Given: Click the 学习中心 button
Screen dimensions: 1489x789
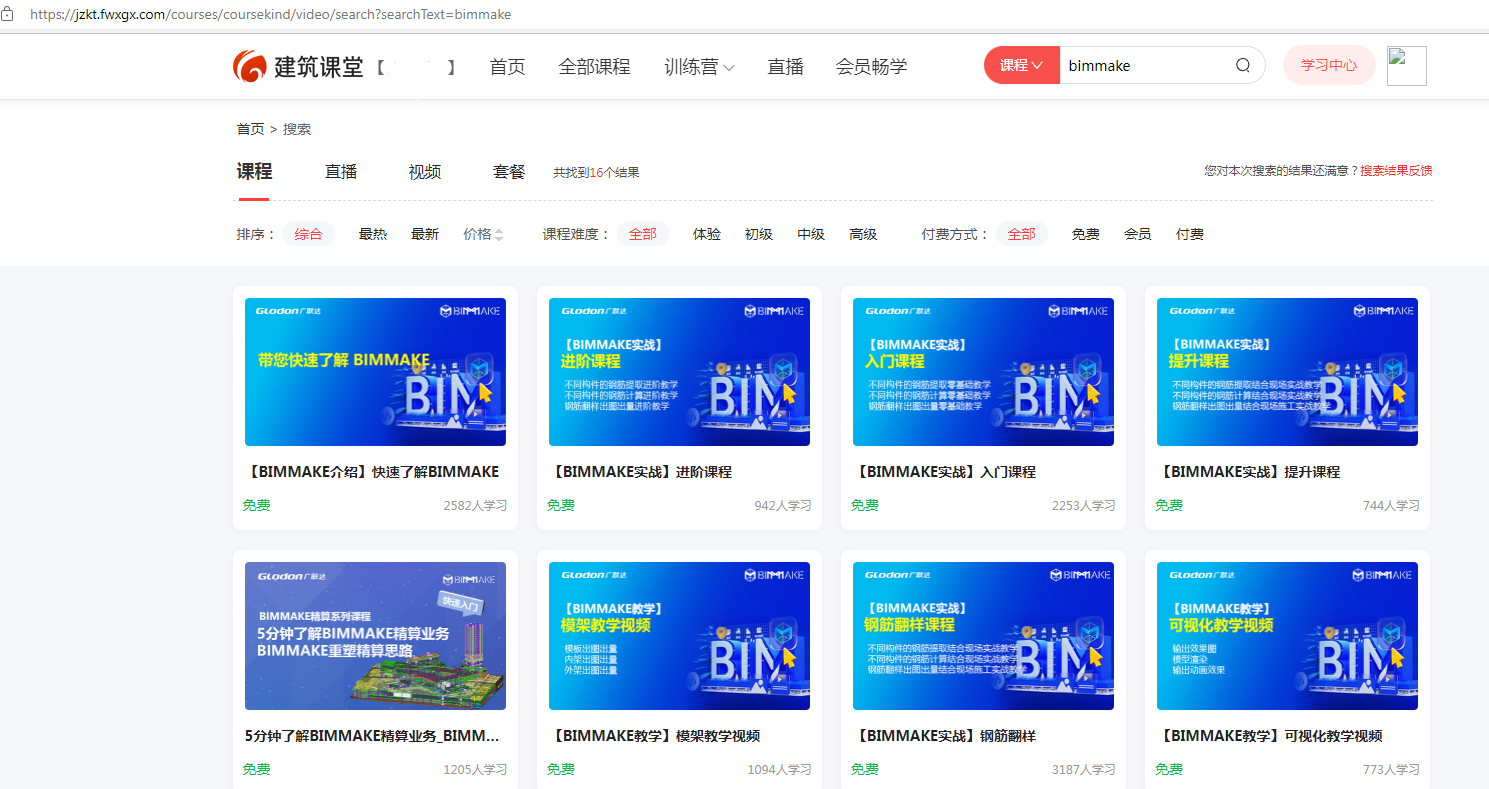Looking at the screenshot, I should tap(1329, 65).
